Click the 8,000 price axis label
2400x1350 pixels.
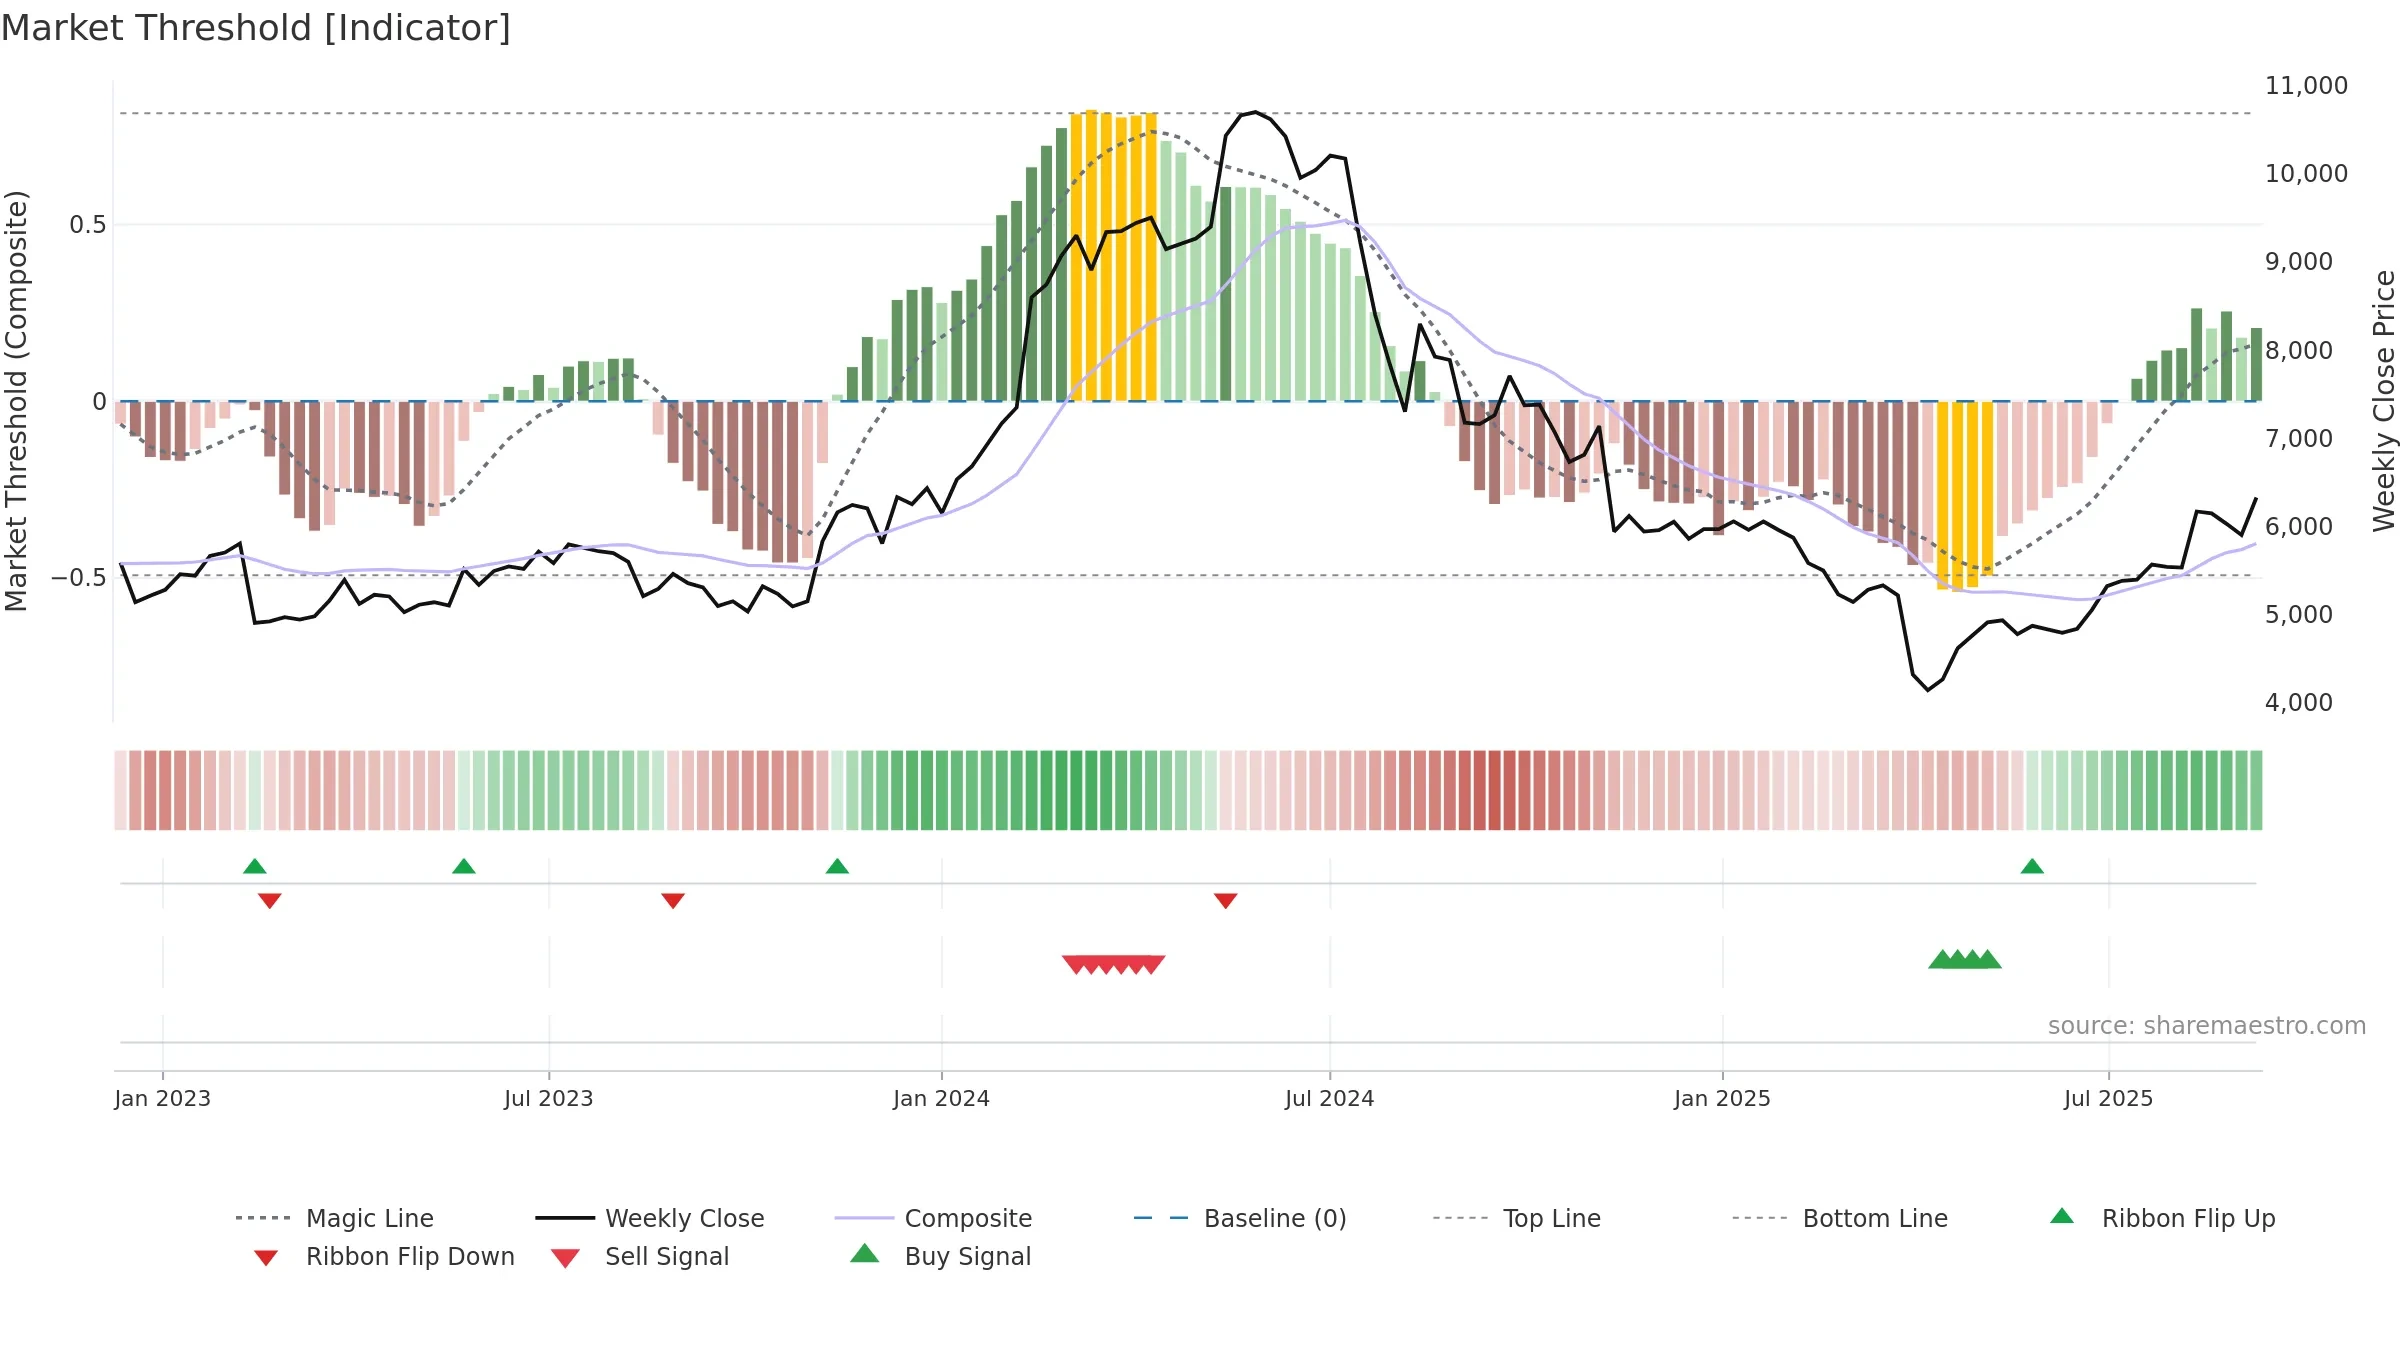2299,350
